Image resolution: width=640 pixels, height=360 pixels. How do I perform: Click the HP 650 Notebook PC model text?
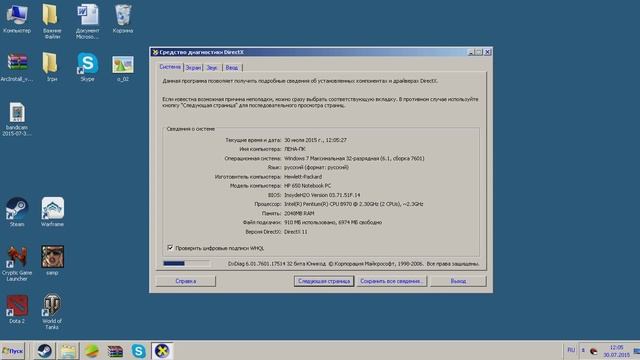coord(307,186)
